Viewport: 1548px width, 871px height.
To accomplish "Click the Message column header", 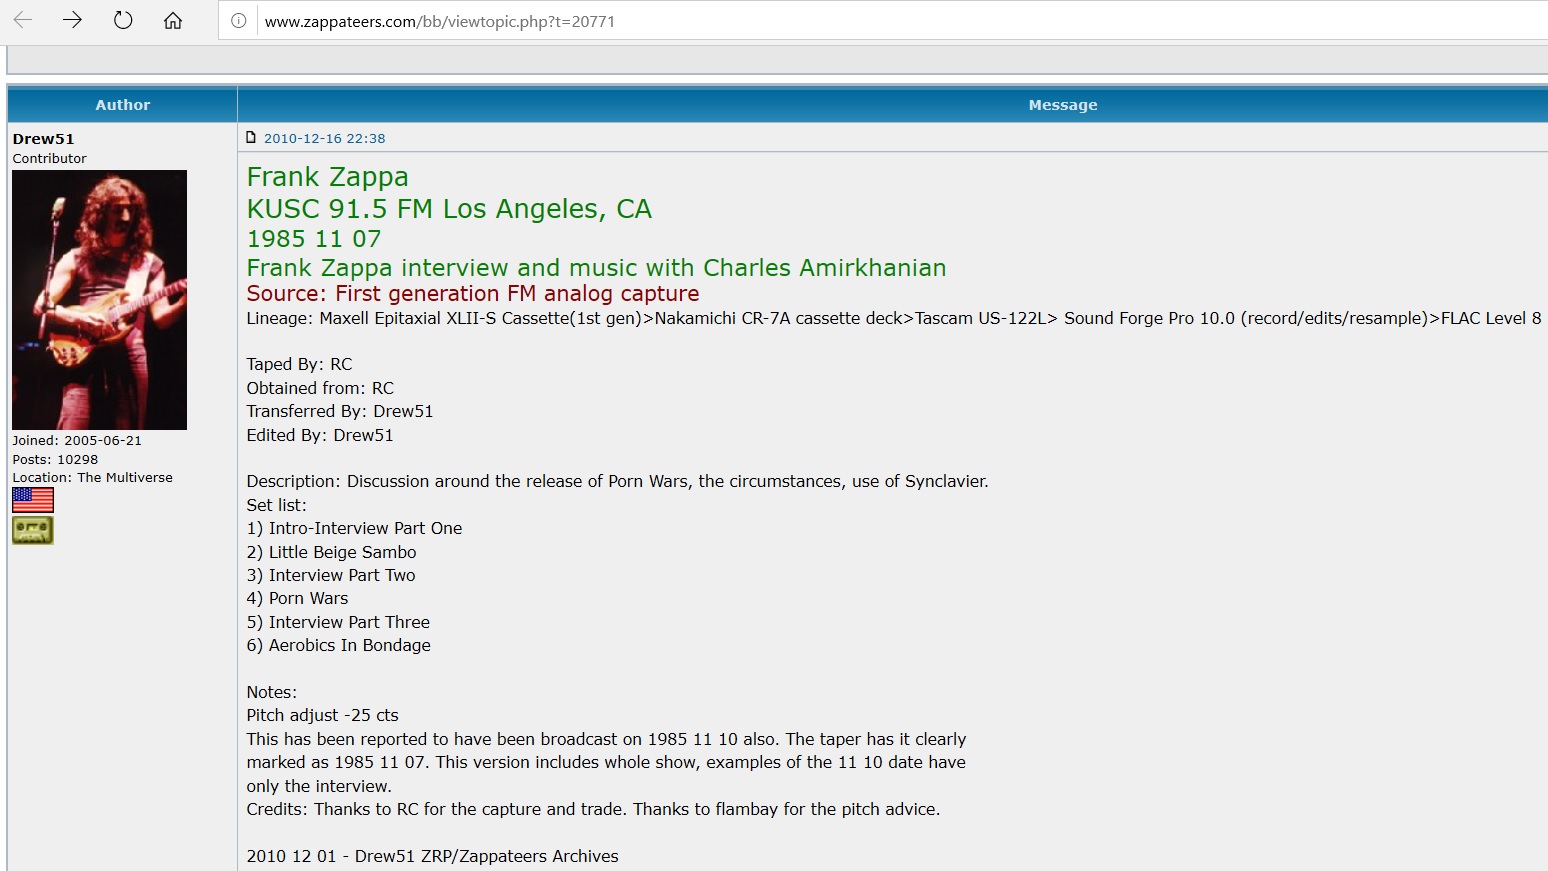I will (1063, 105).
